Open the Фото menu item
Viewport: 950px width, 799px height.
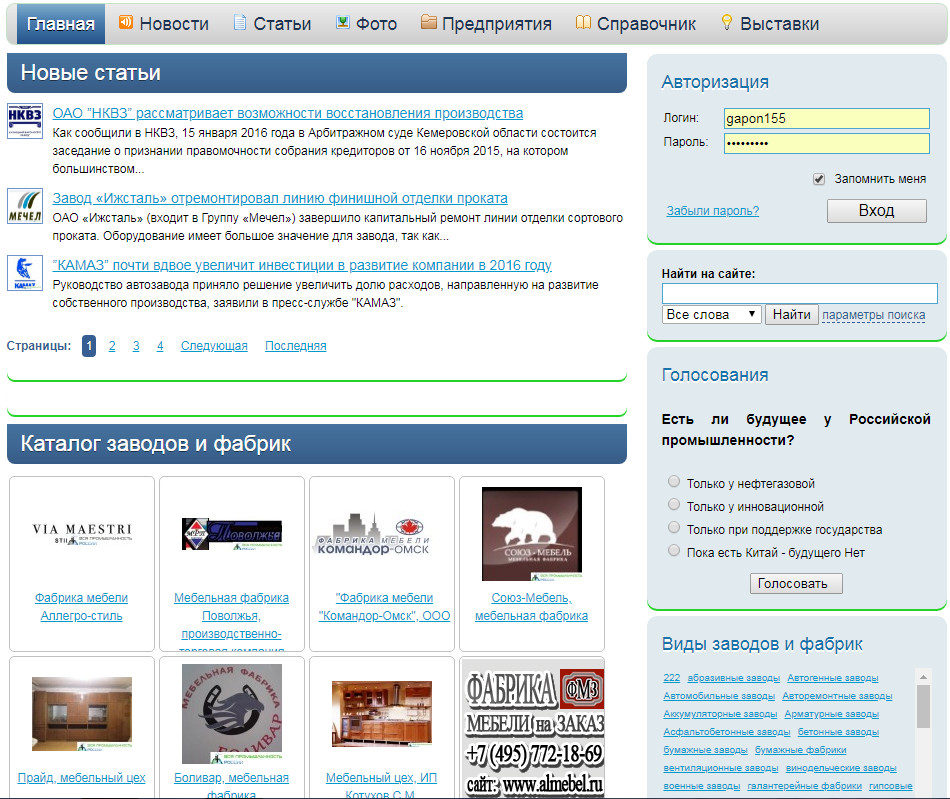(x=376, y=24)
